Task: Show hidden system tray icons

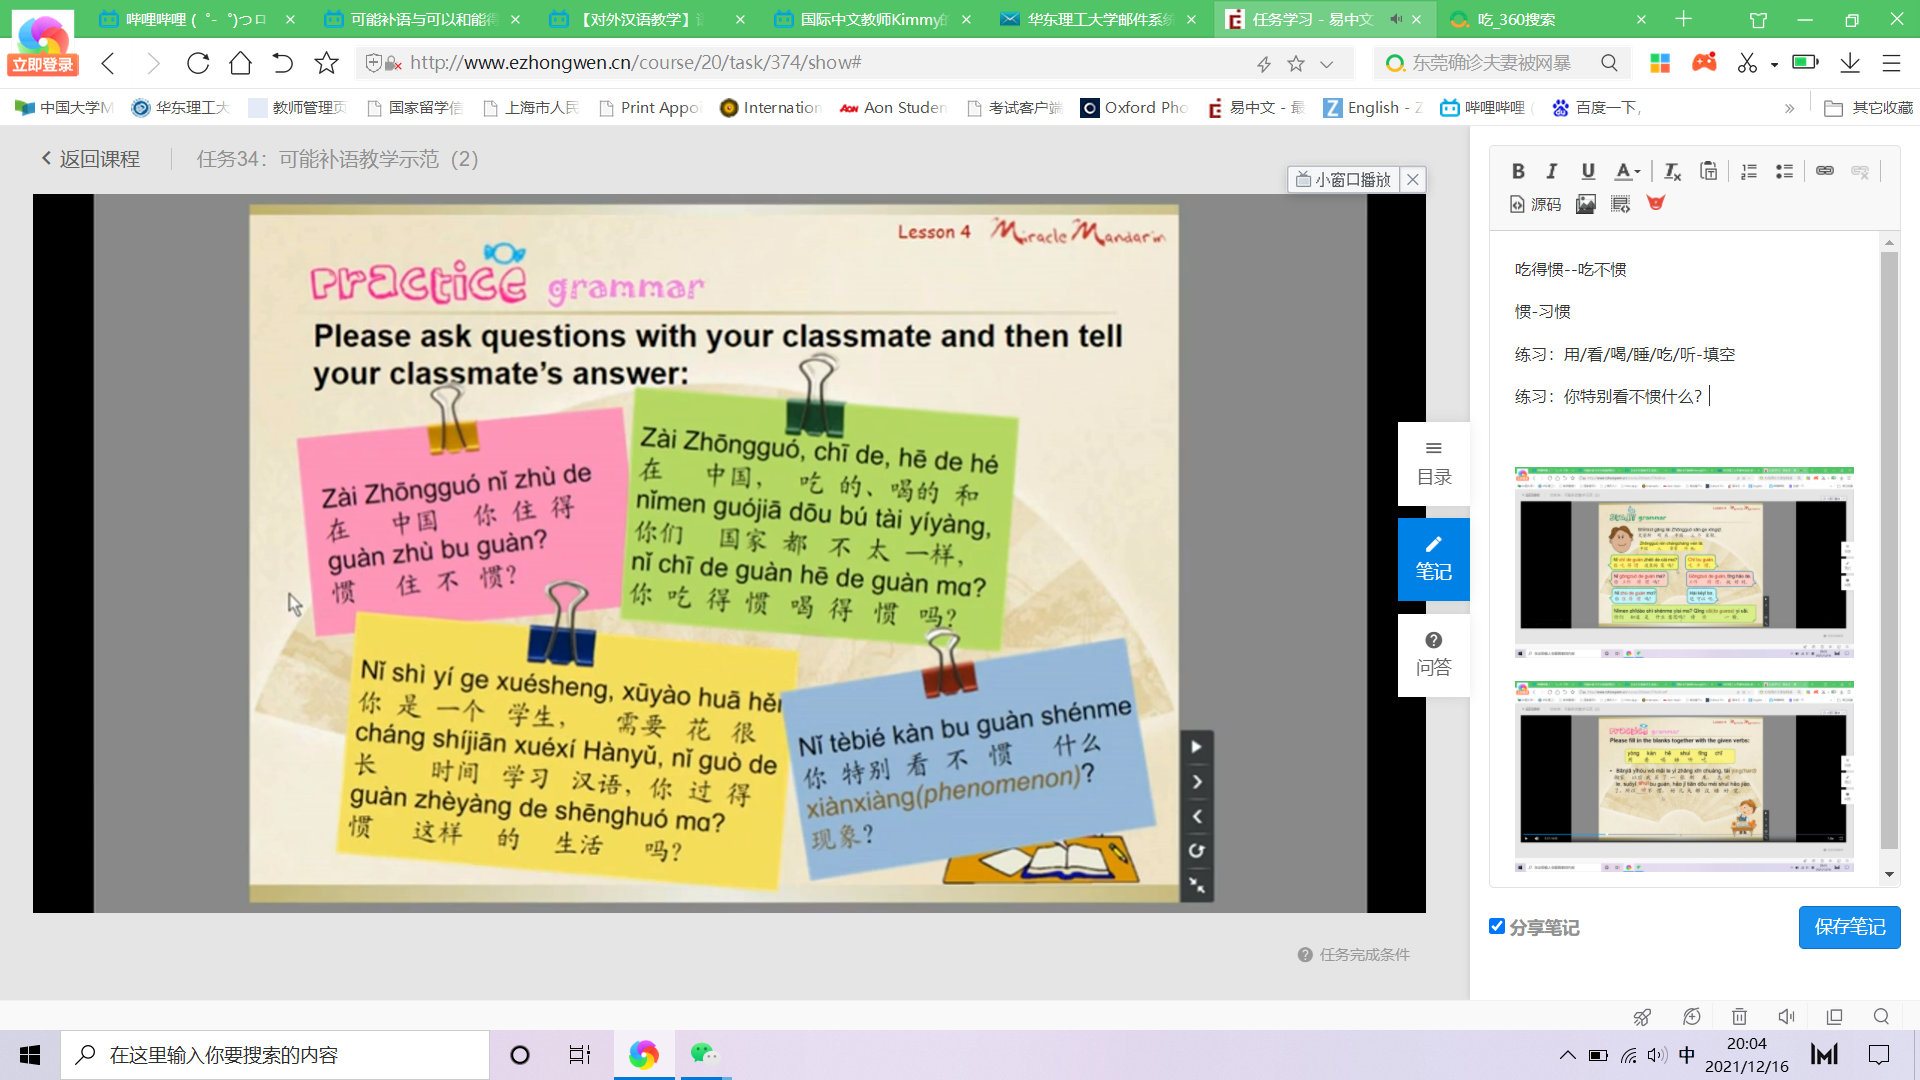Action: coord(1567,1055)
